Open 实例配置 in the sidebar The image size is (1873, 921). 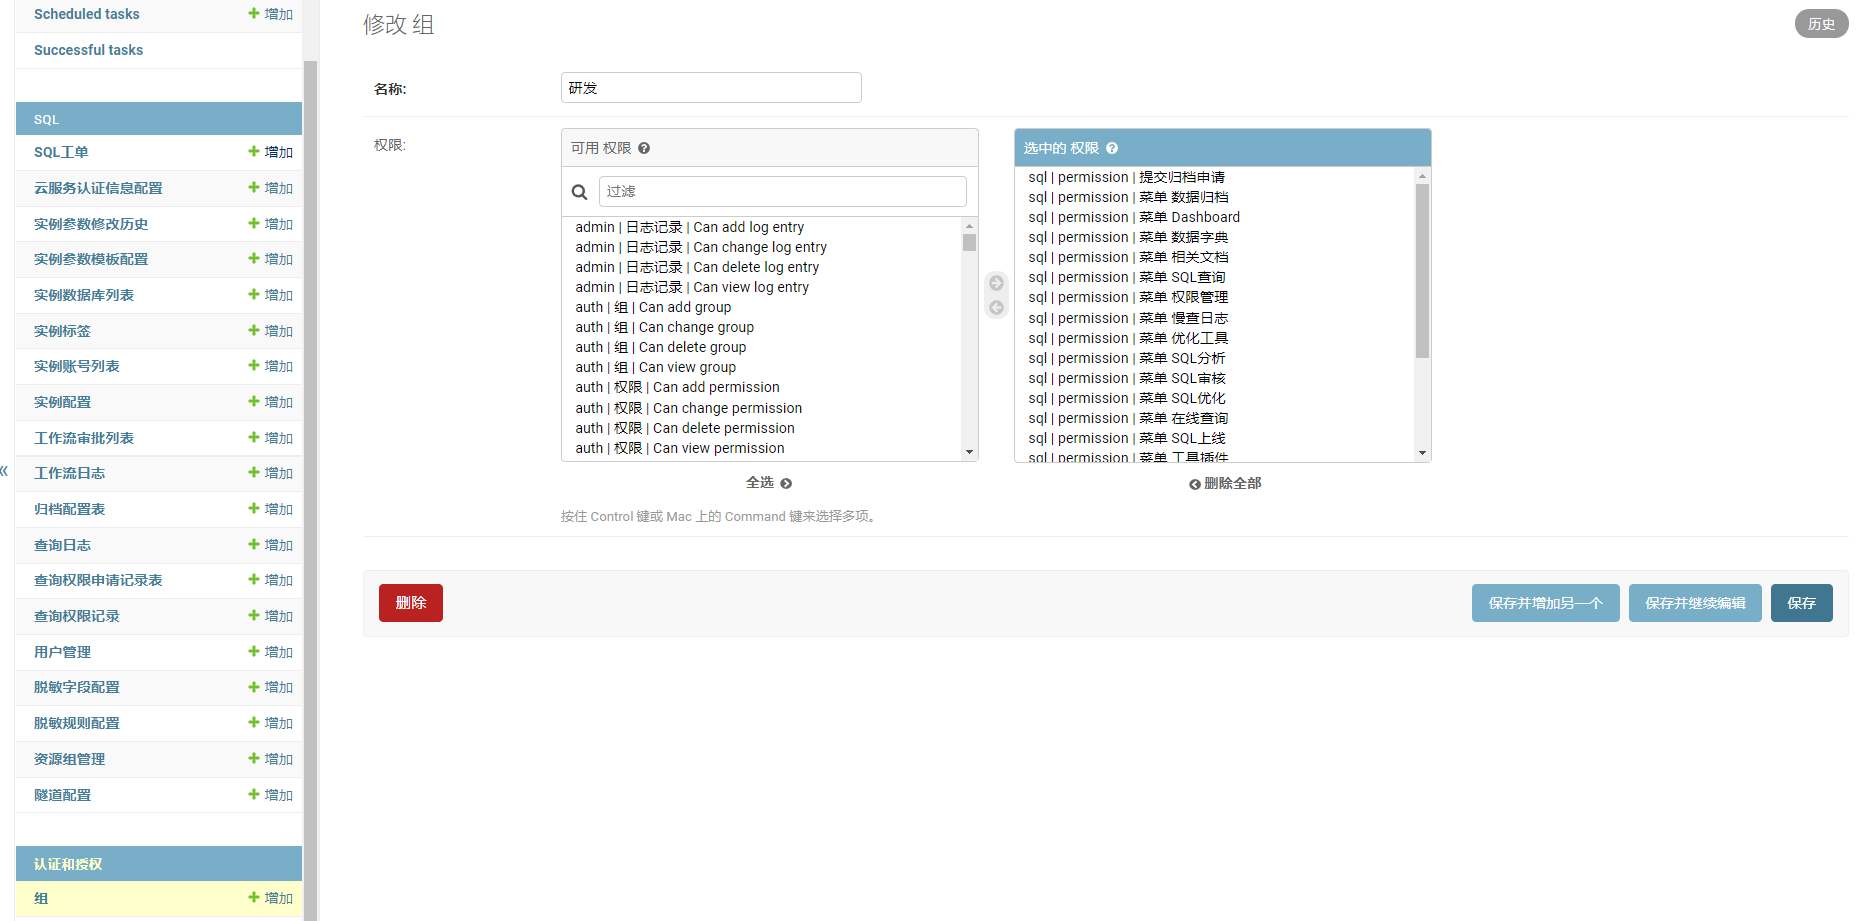(62, 402)
